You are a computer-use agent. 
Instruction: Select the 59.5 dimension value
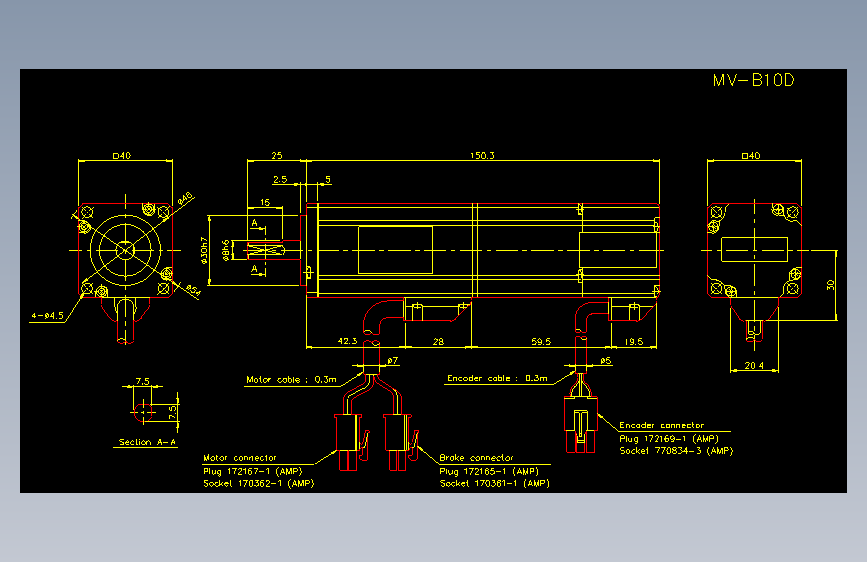point(541,341)
